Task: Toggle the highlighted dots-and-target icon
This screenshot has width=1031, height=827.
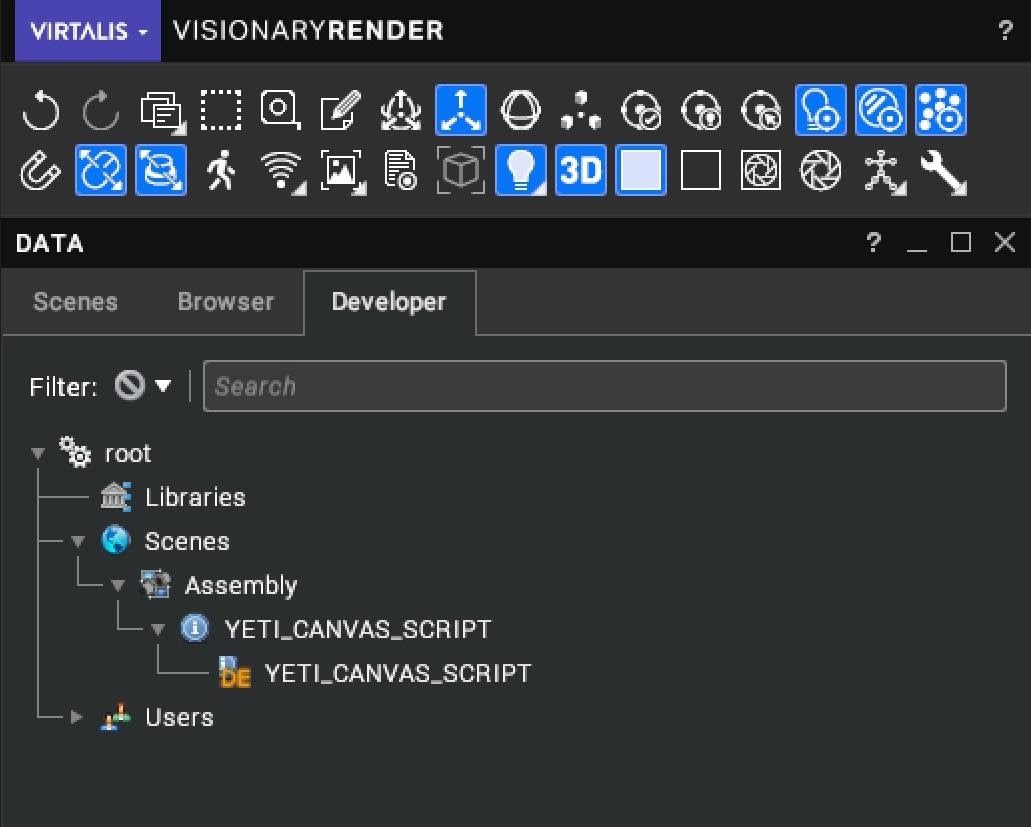Action: [x=940, y=110]
